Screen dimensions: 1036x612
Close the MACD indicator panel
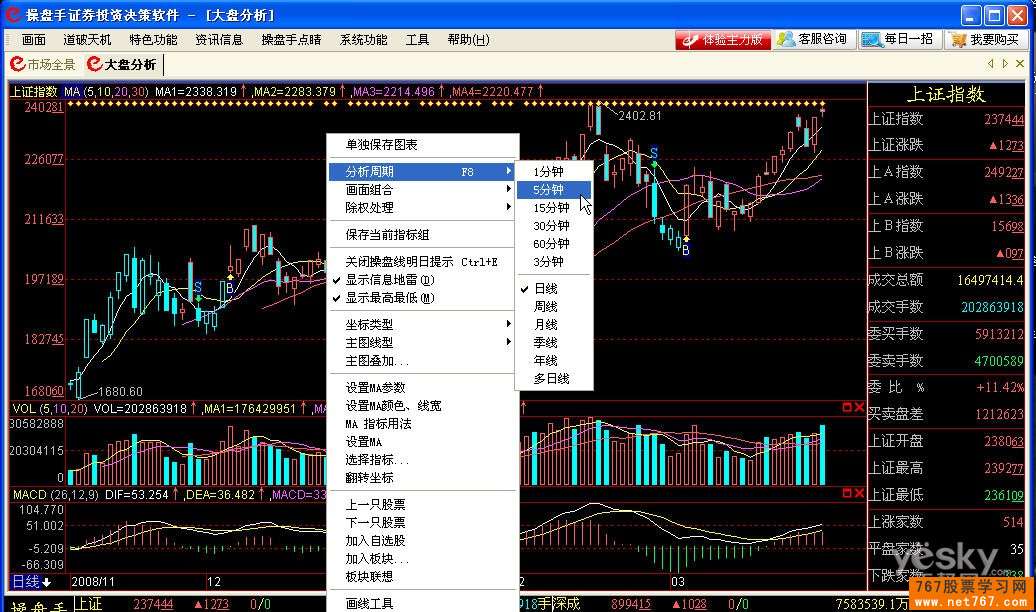(x=856, y=493)
